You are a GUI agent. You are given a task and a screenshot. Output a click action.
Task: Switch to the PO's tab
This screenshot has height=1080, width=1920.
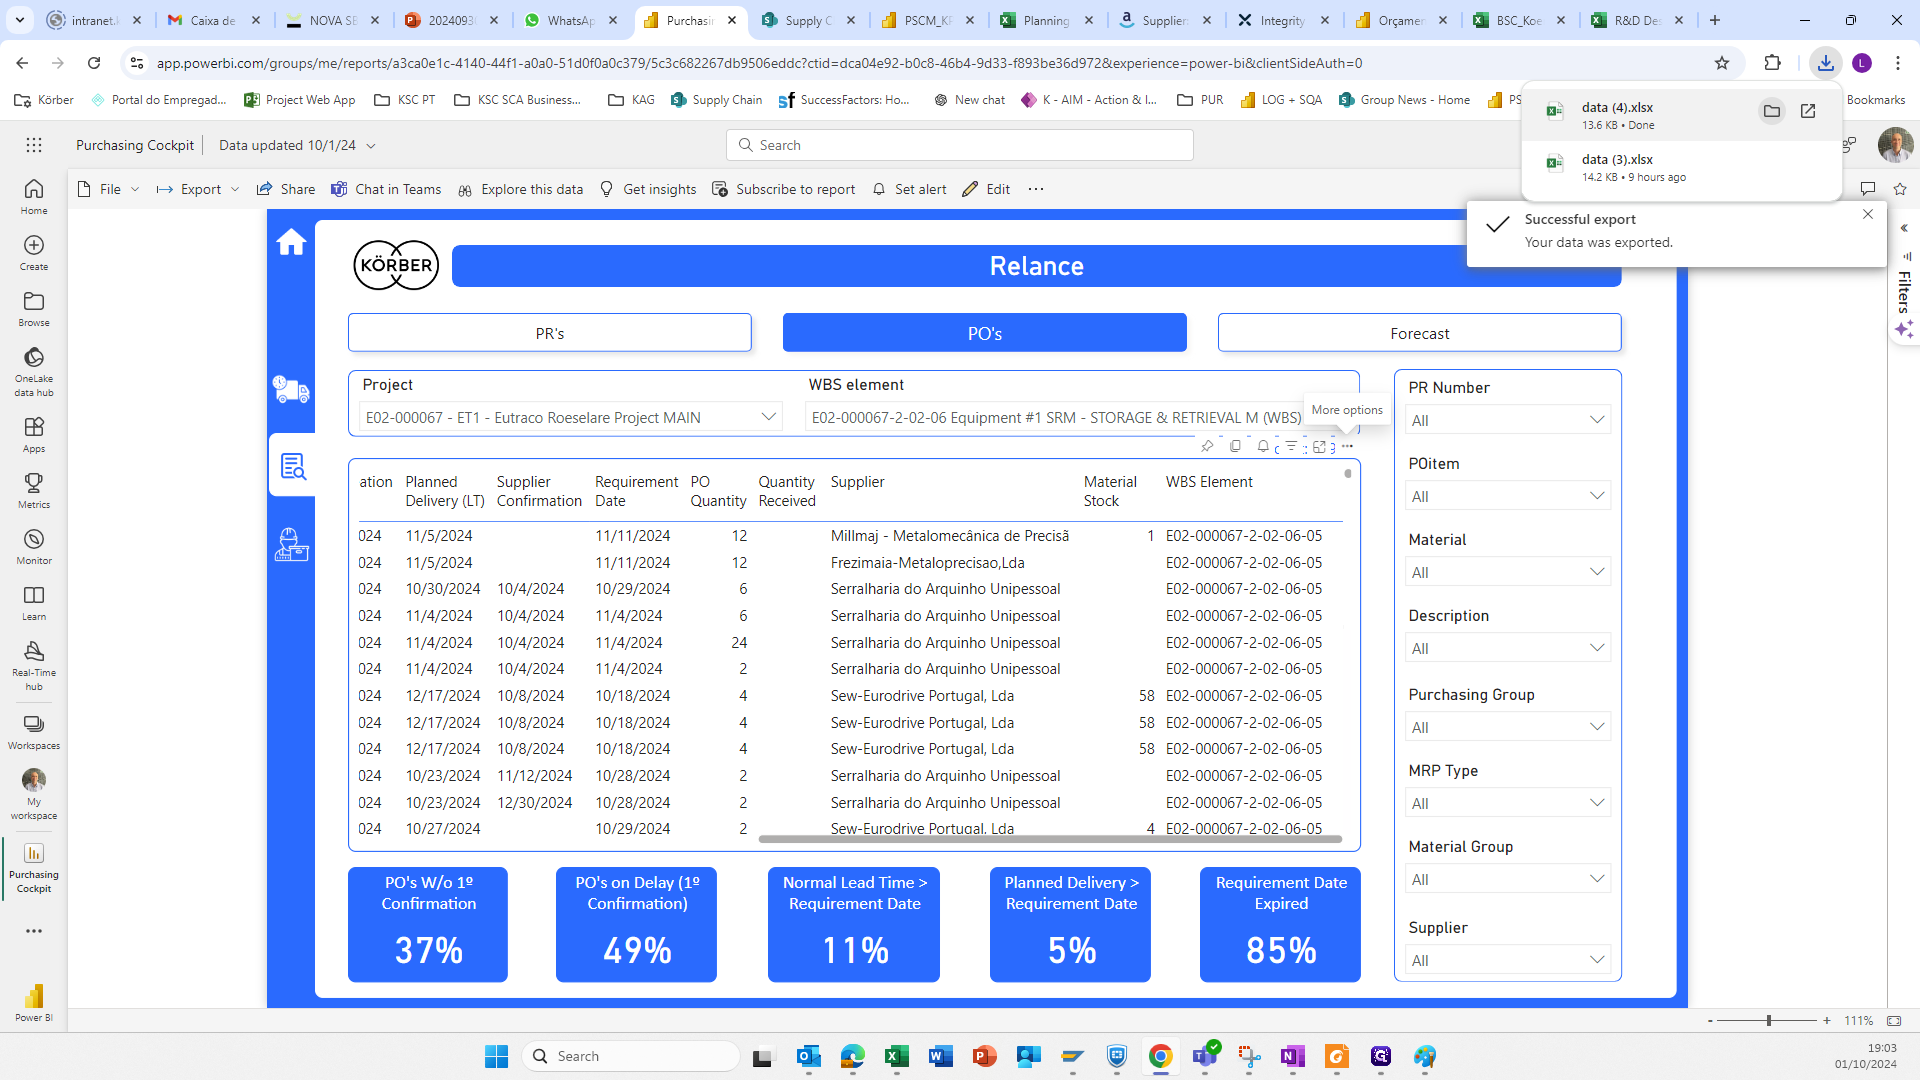point(985,333)
